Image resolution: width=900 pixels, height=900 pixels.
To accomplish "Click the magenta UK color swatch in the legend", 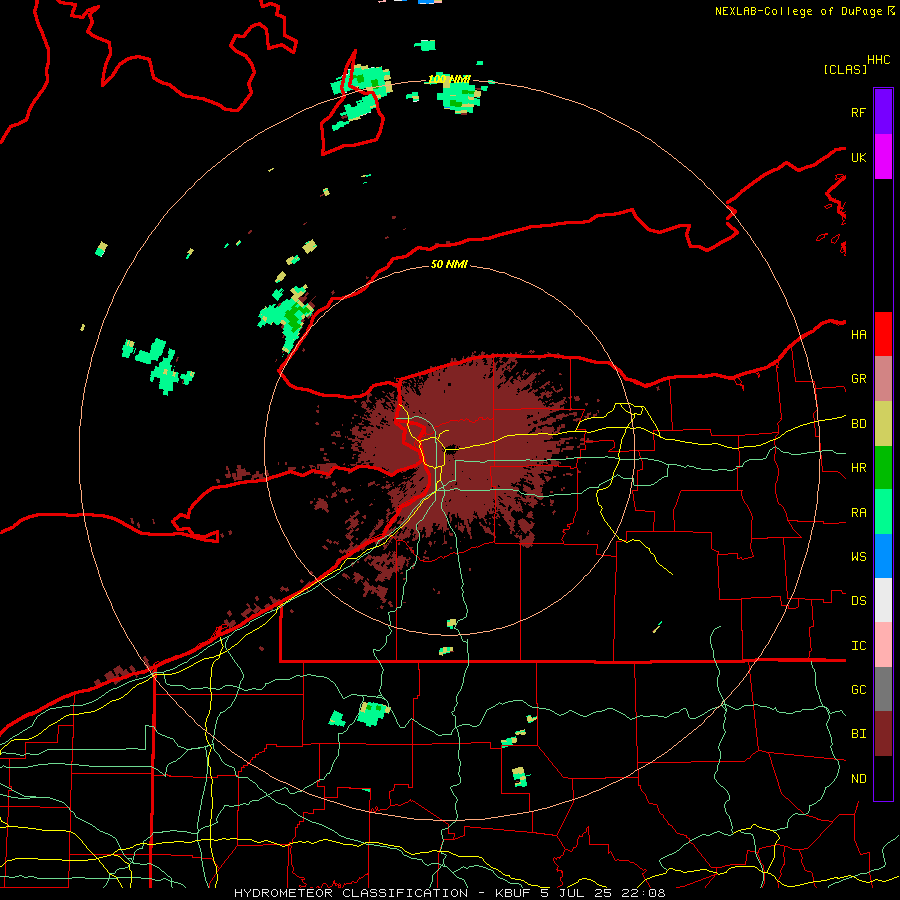I will click(x=883, y=157).
